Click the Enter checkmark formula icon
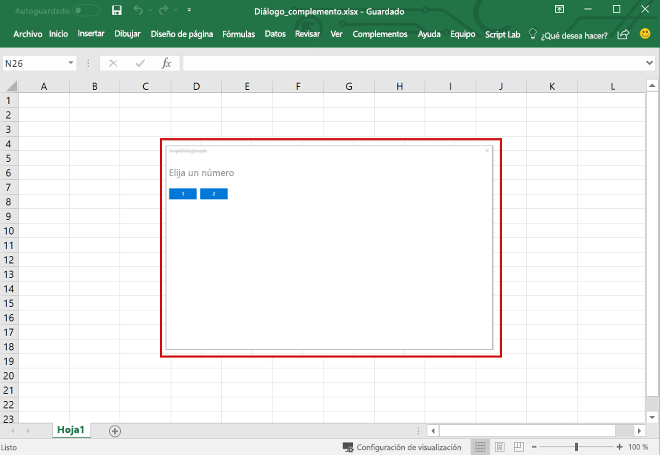The height and width of the screenshot is (455, 660). coord(140,64)
